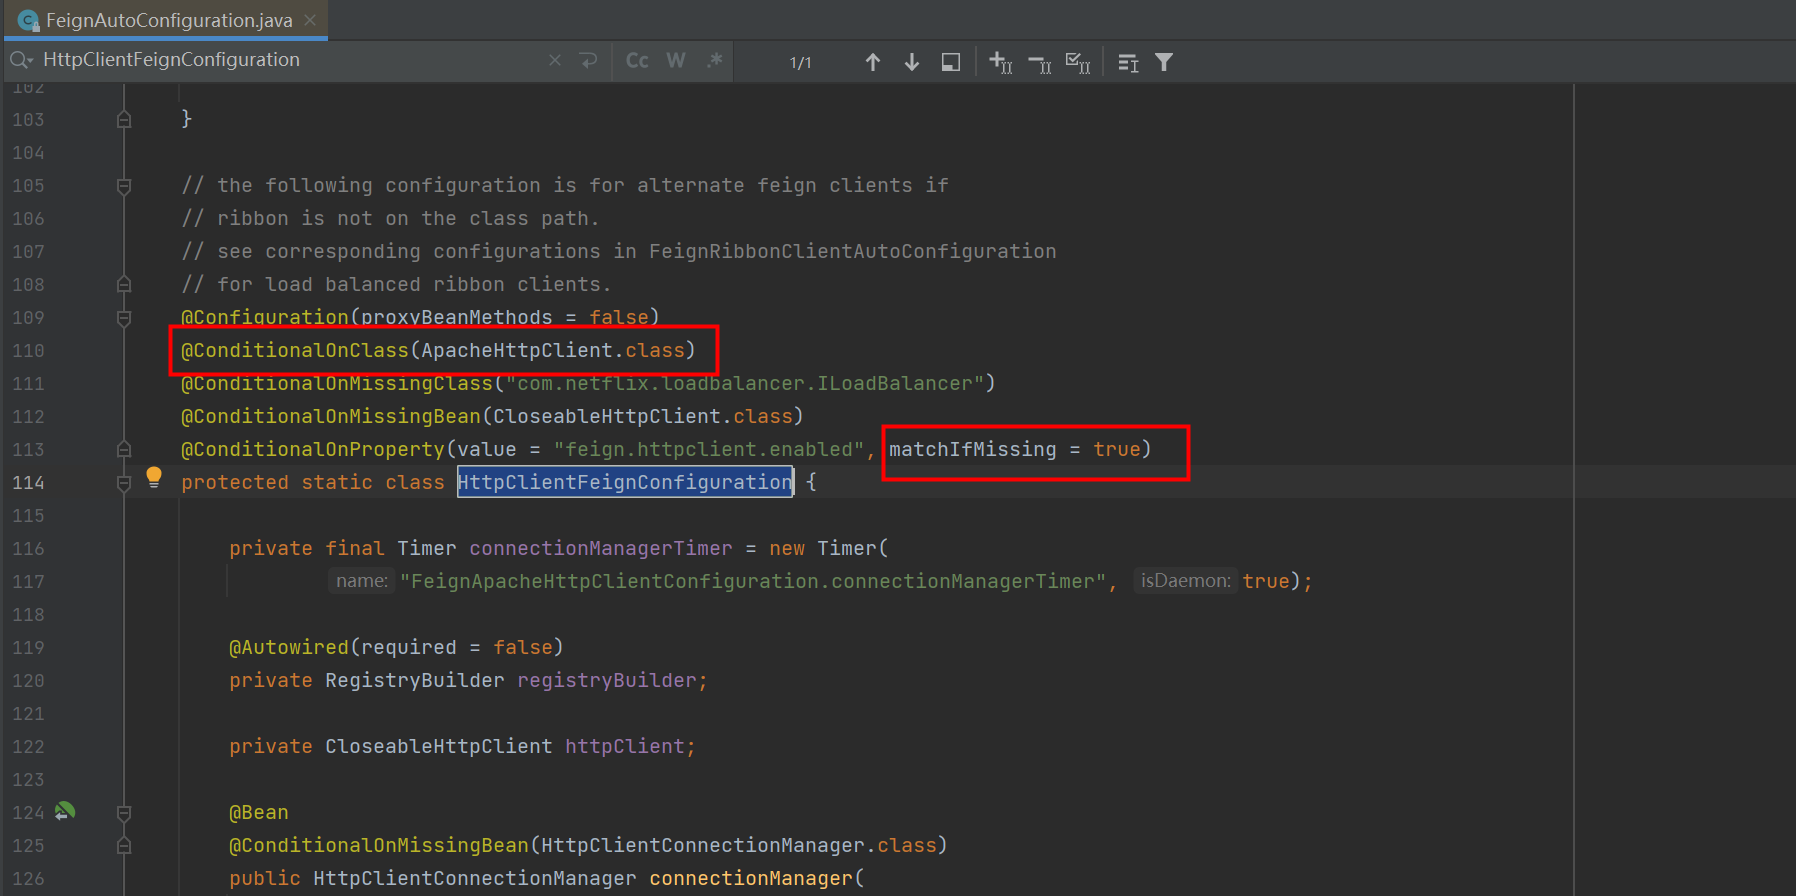
Task: Click RegistryBuilder type on line 120
Action: [x=415, y=681]
